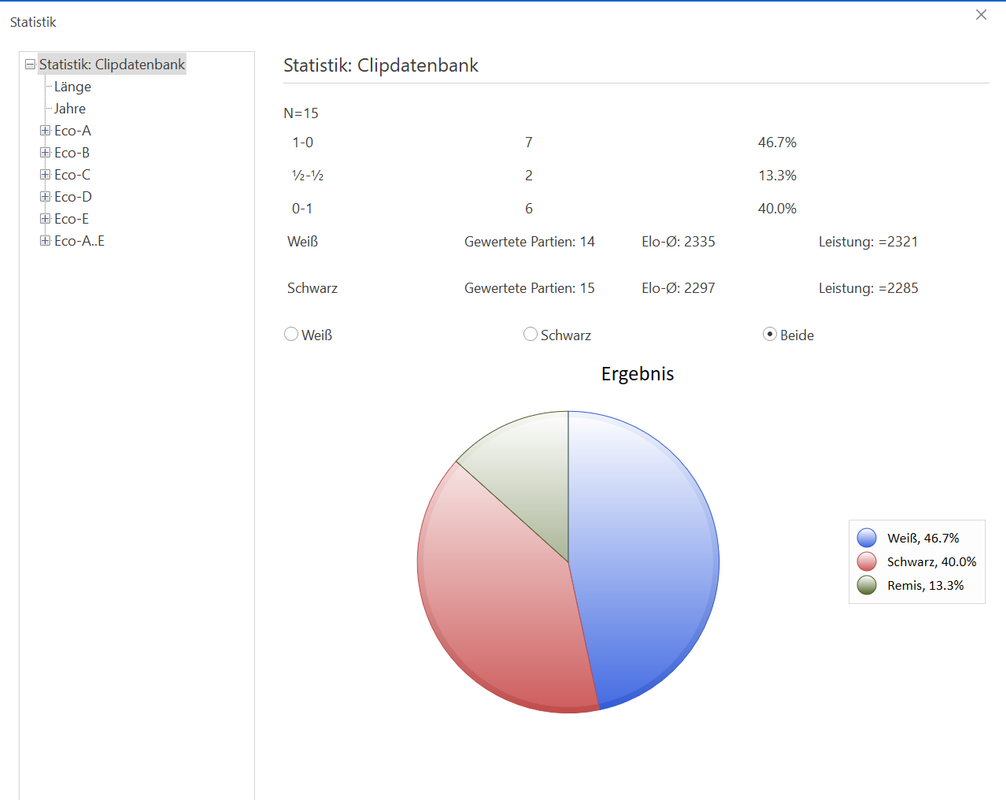The height and width of the screenshot is (800, 1006).
Task: Click the N=15 label
Action: click(x=301, y=114)
